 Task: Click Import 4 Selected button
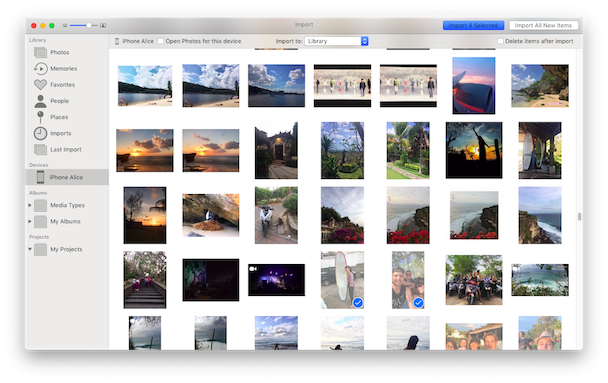pos(473,26)
